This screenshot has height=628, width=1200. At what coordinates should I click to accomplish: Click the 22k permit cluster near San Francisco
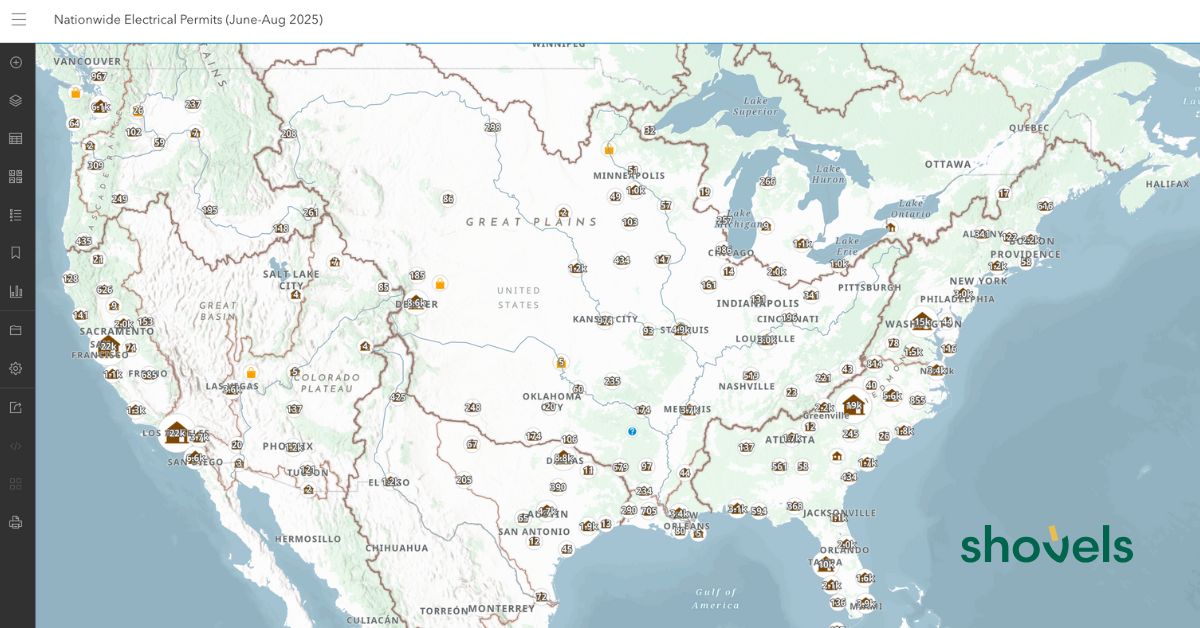pyautogui.click(x=107, y=347)
